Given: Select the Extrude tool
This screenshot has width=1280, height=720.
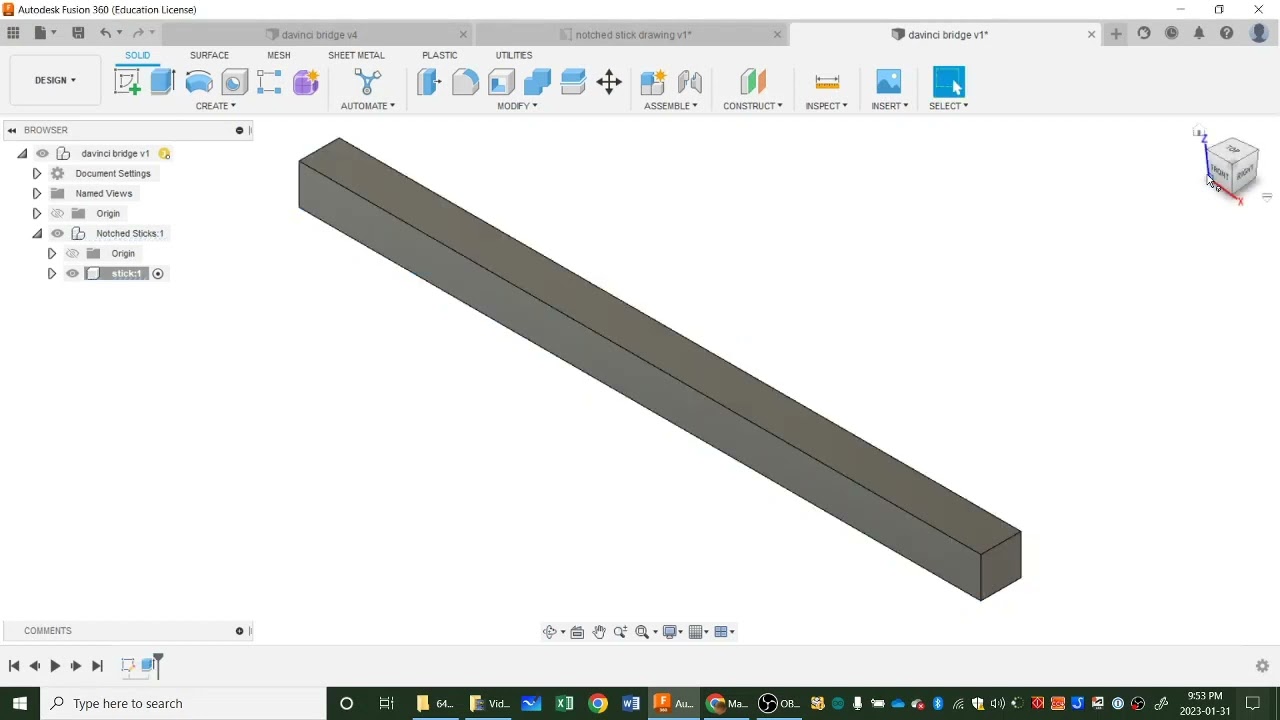Looking at the screenshot, I should coord(163,82).
